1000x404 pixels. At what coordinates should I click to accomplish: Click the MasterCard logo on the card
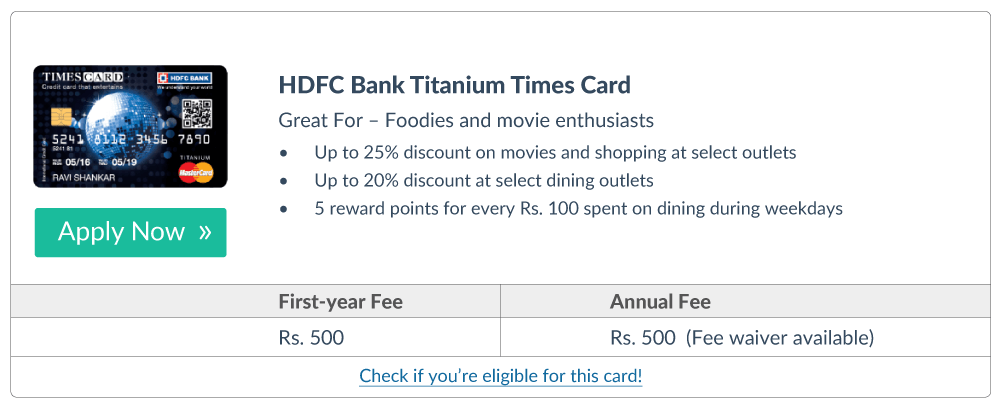click(x=196, y=174)
